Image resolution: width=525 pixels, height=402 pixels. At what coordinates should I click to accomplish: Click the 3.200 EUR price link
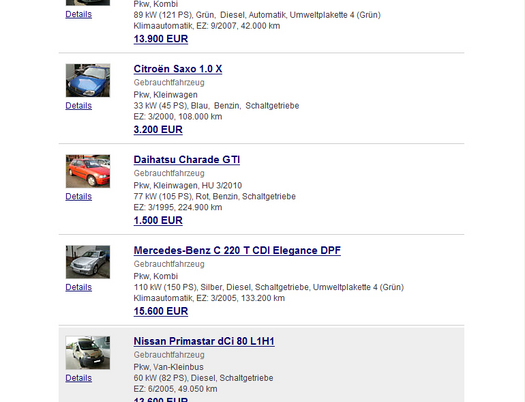point(158,130)
